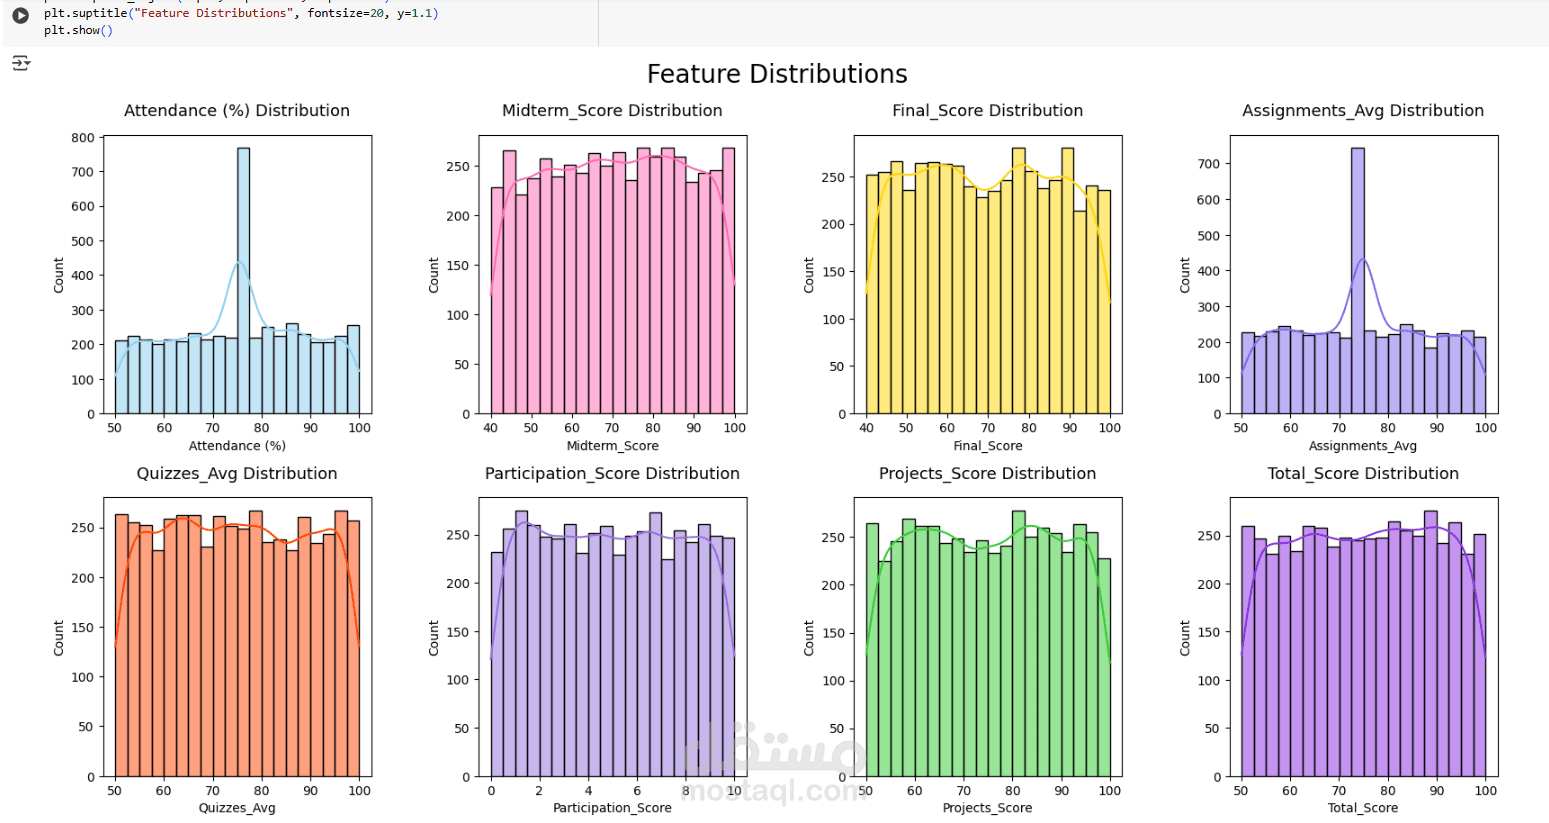
Task: Select 'Assignments_Avg Distribution' chart title
Action: coord(1363,111)
